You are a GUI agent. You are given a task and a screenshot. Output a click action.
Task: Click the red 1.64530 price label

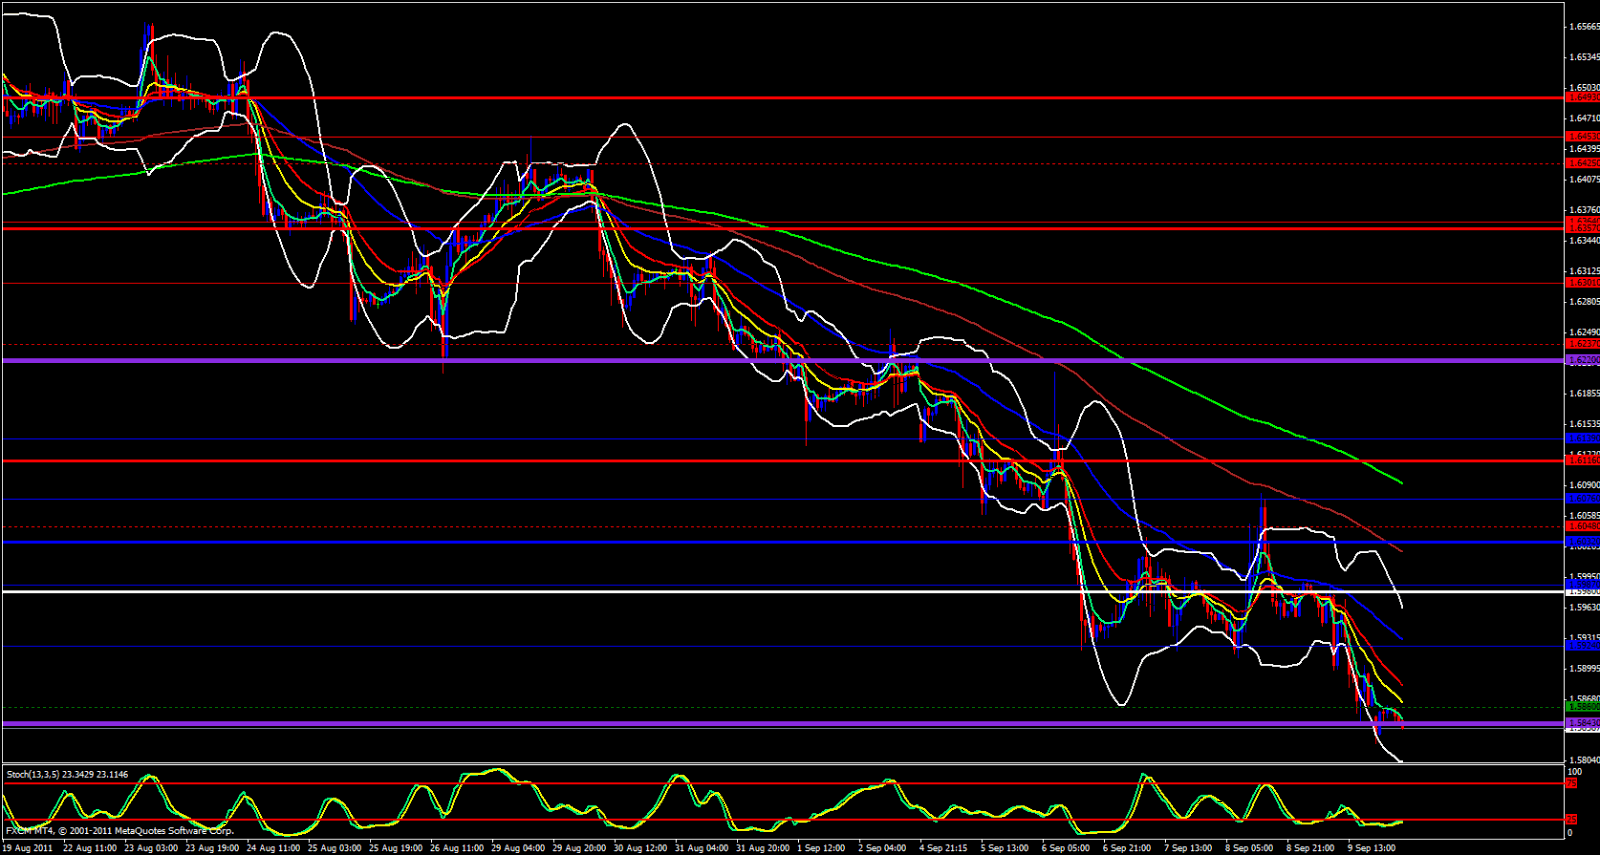pyautogui.click(x=1582, y=136)
